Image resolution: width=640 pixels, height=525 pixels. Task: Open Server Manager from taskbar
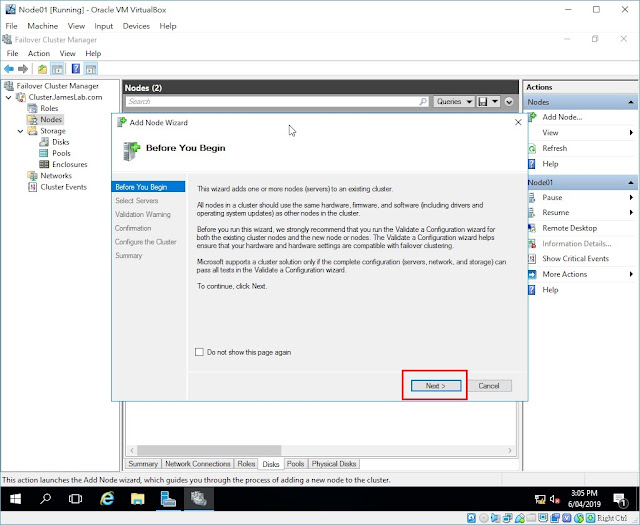168,498
